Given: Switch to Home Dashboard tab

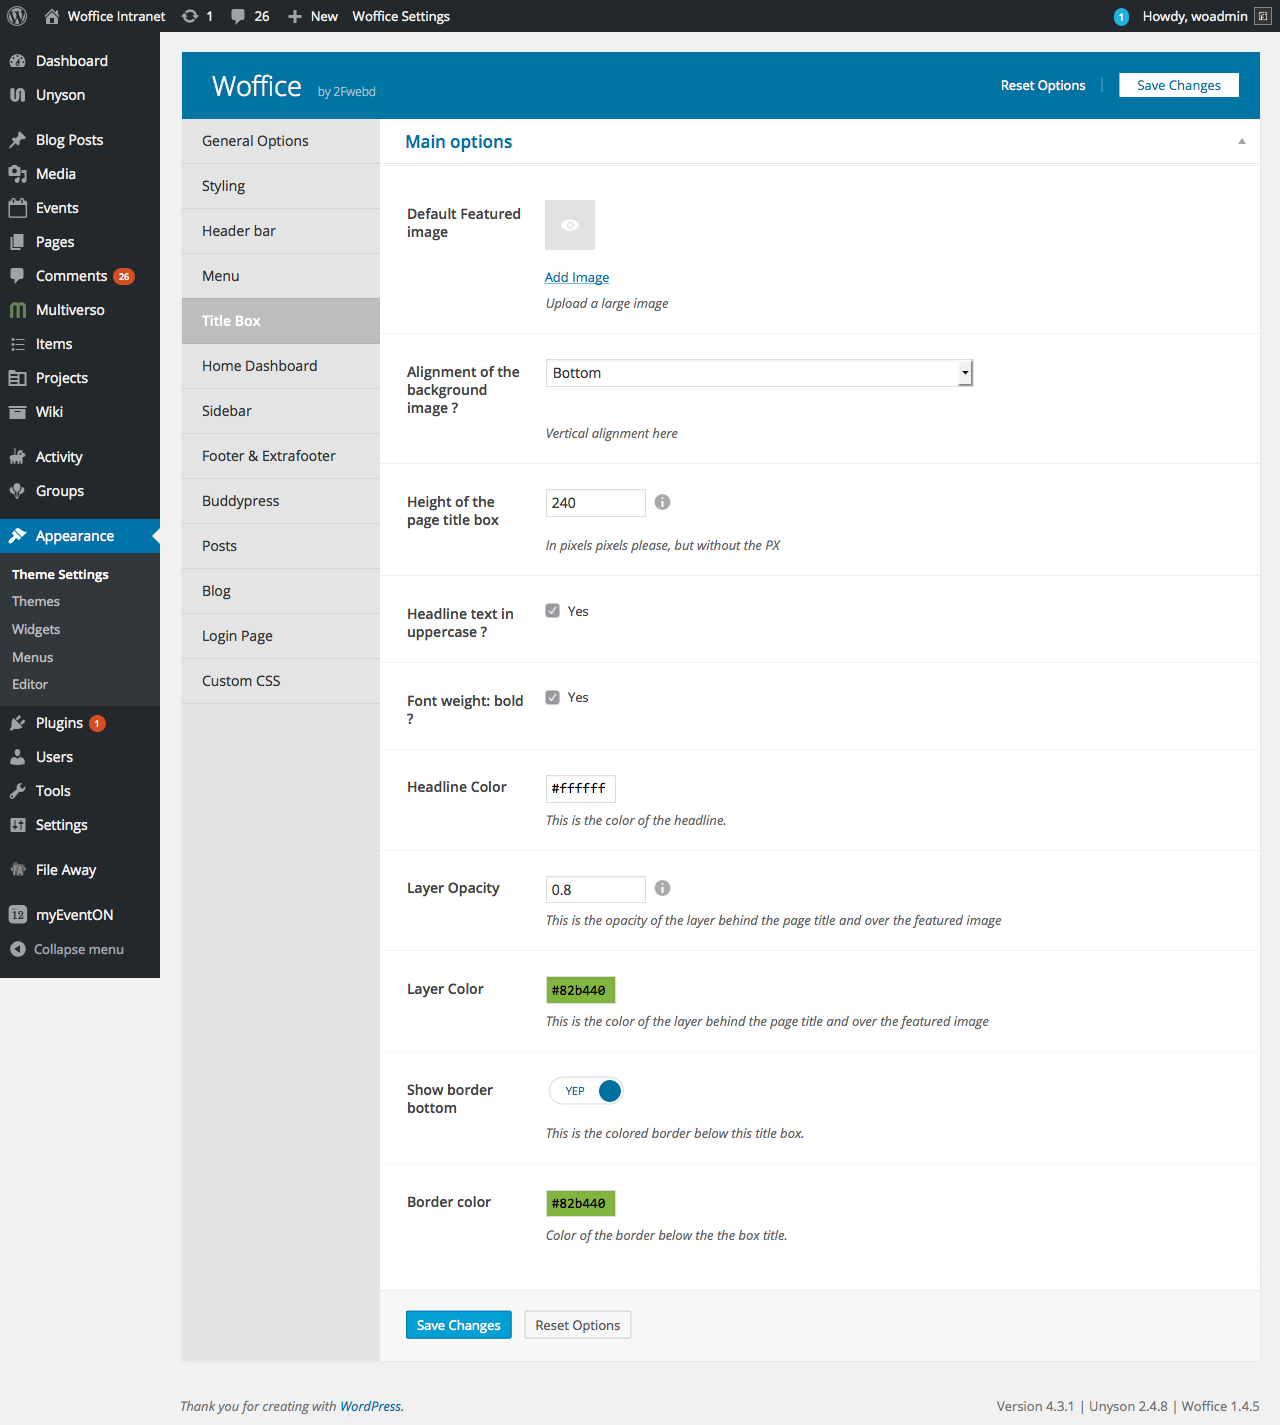Looking at the screenshot, I should (x=281, y=366).
